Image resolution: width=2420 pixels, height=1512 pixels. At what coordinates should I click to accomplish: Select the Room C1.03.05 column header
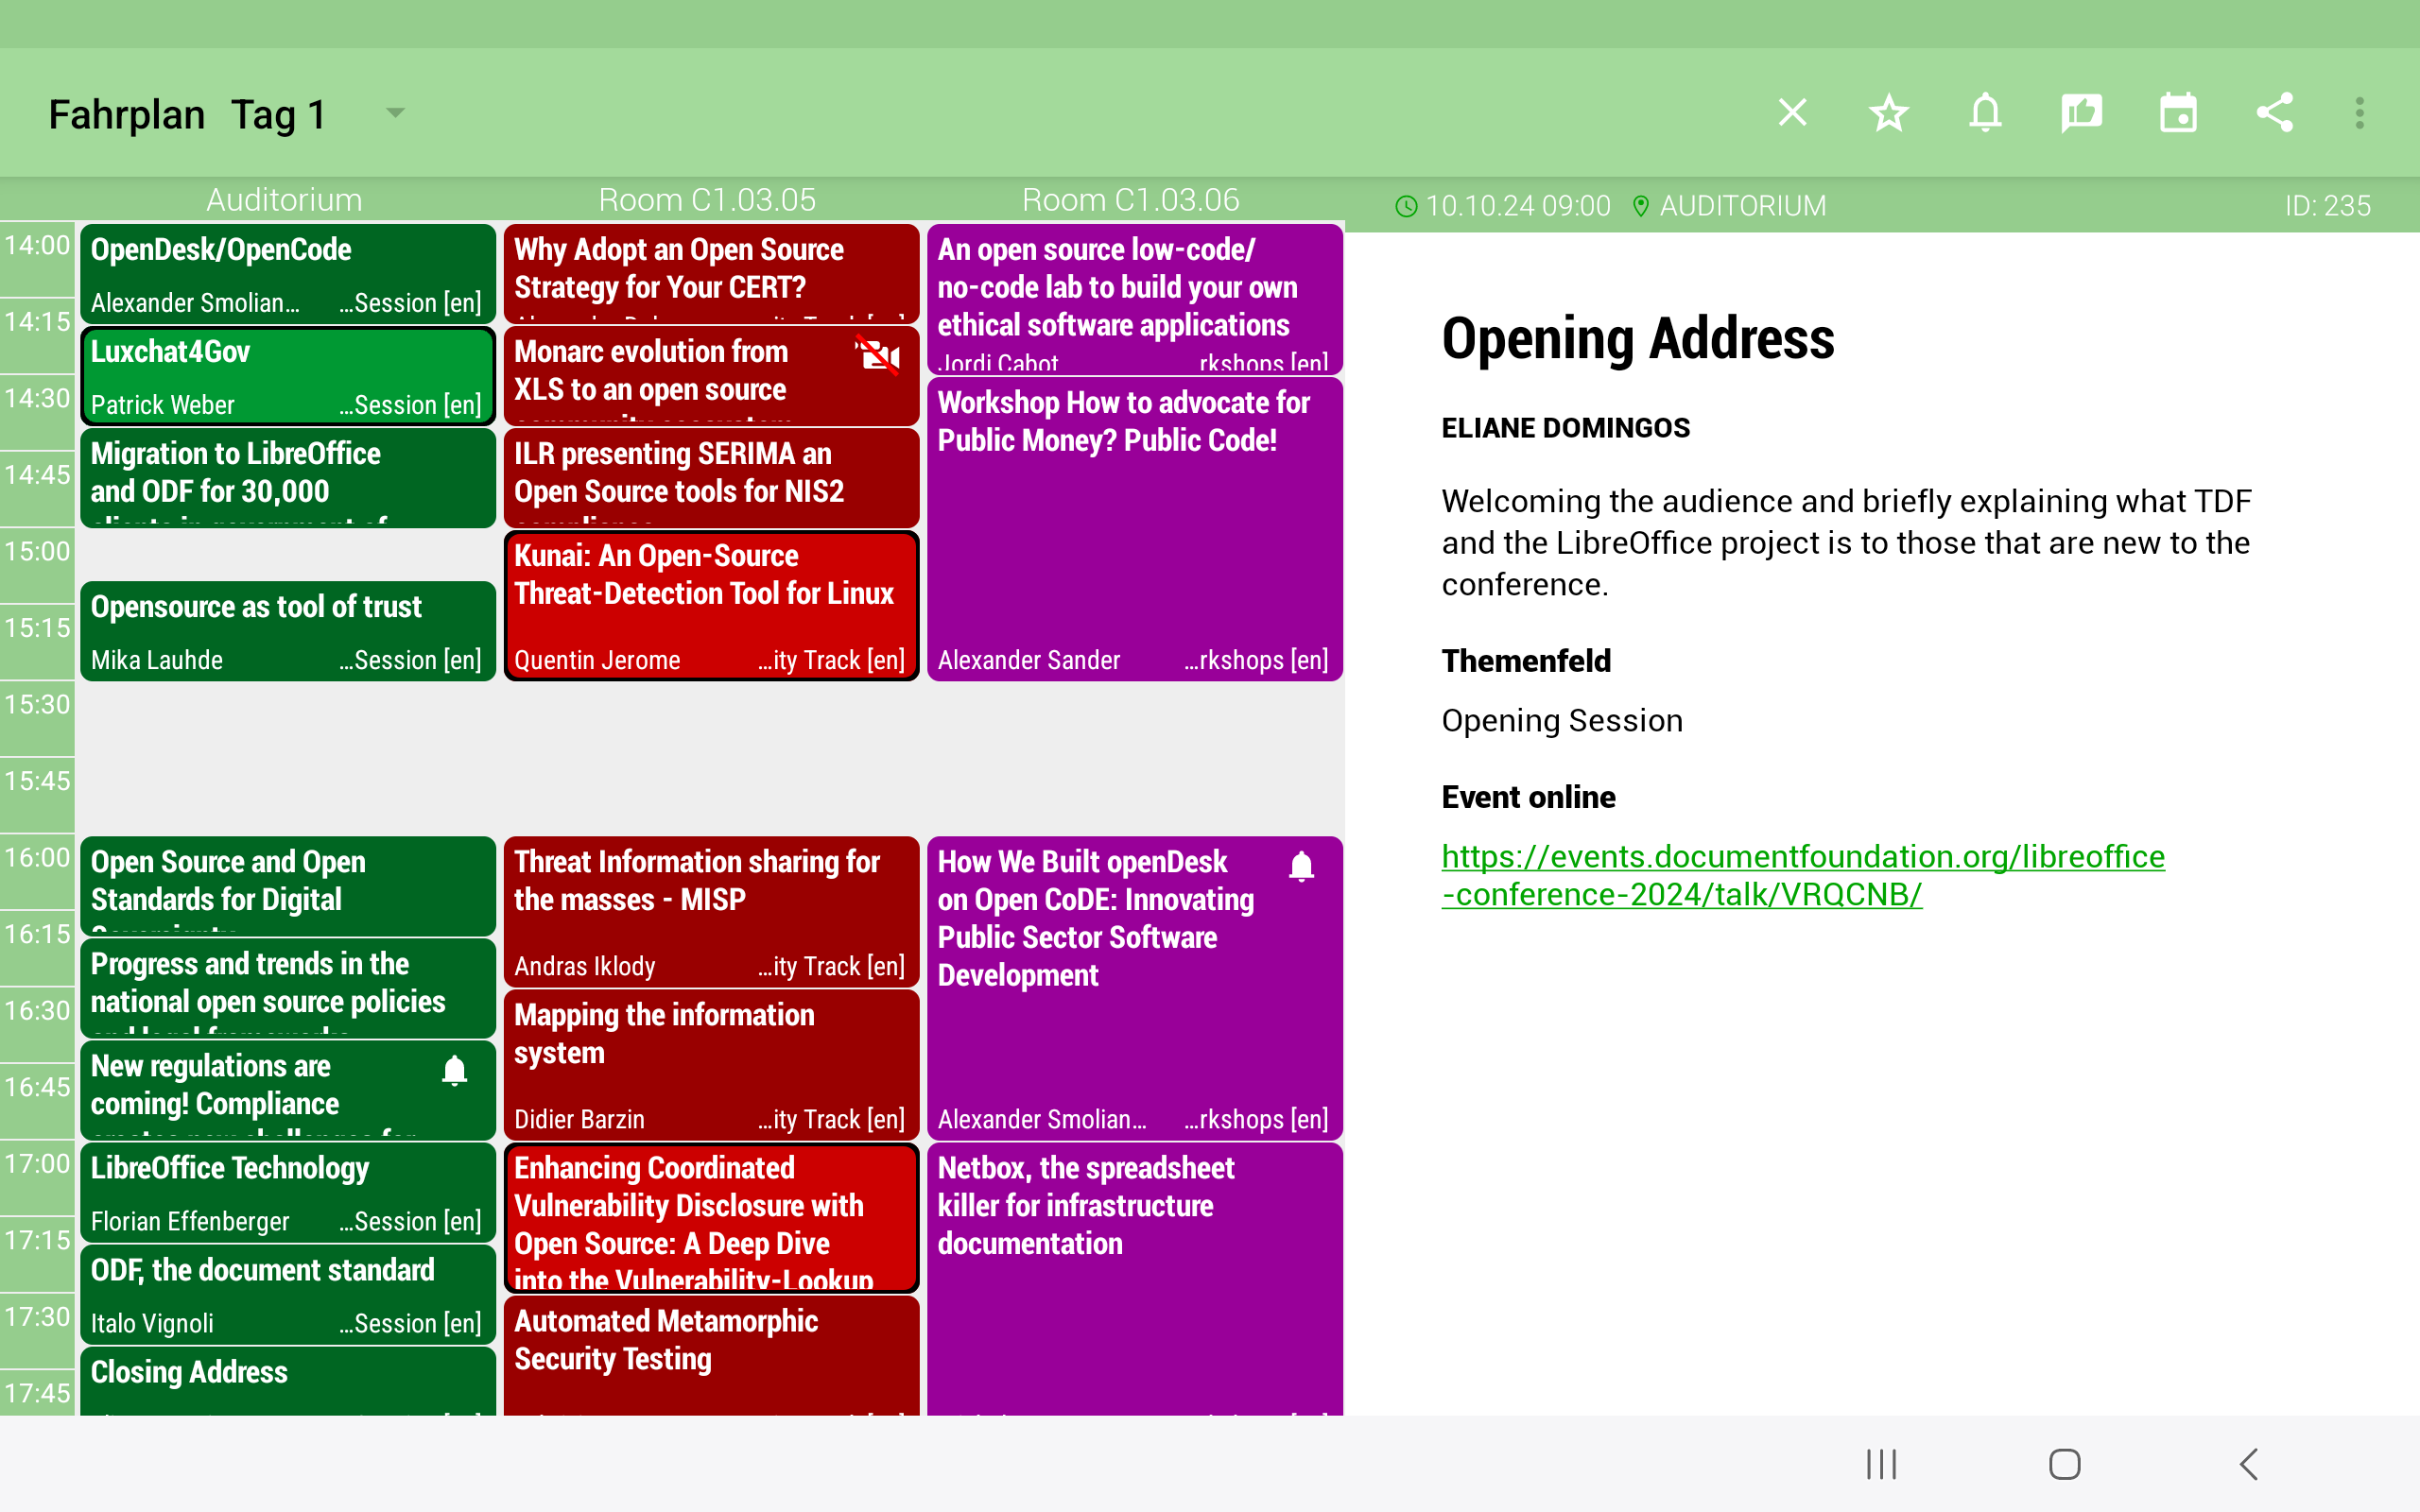(x=708, y=200)
